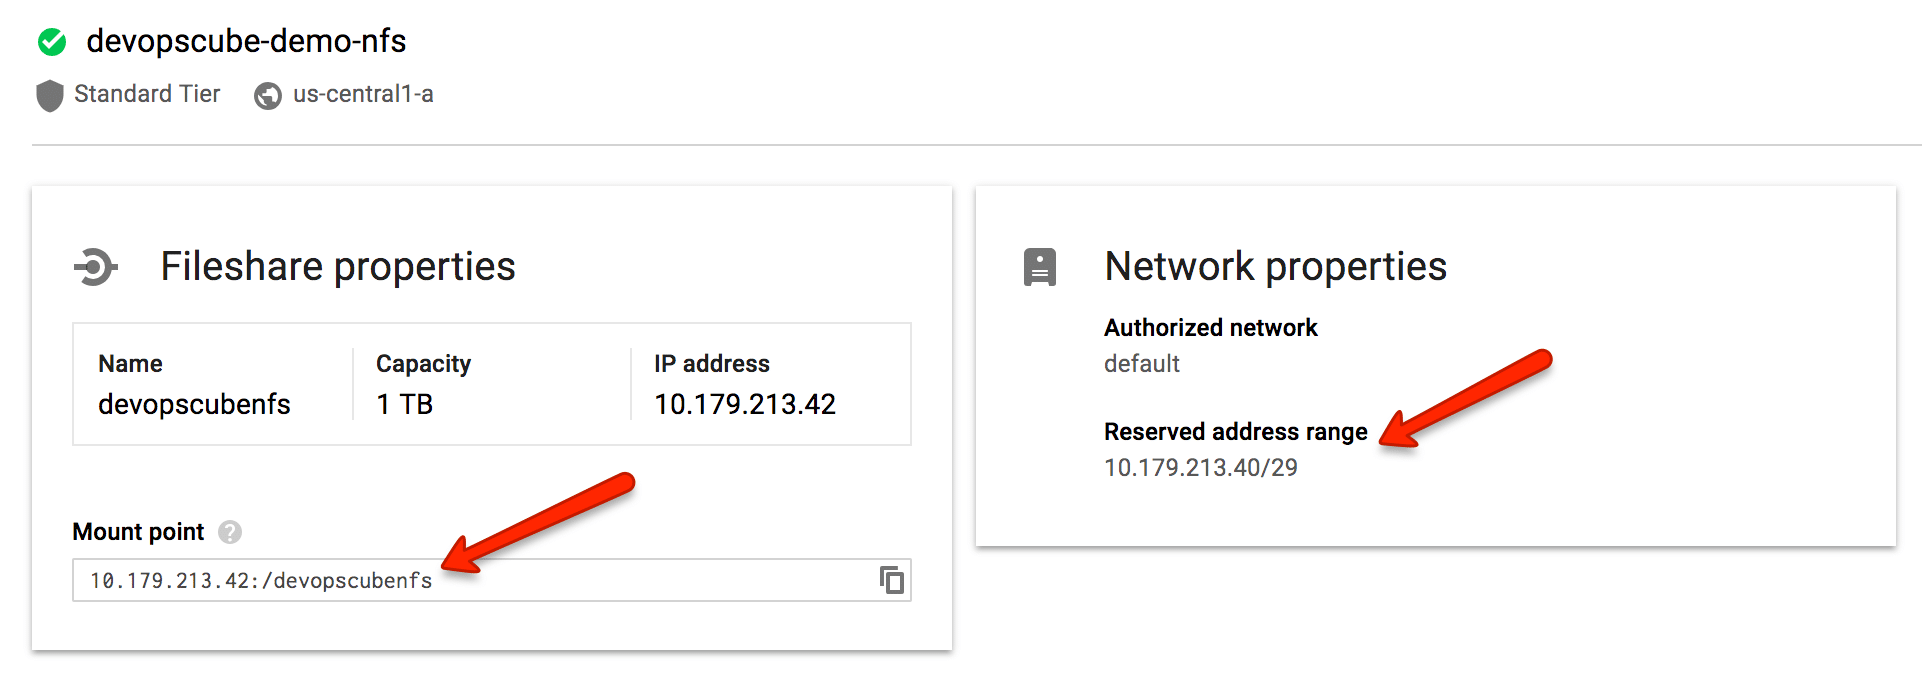Click the Network properties server icon
Image resolution: width=1922 pixels, height=676 pixels.
[1038, 265]
